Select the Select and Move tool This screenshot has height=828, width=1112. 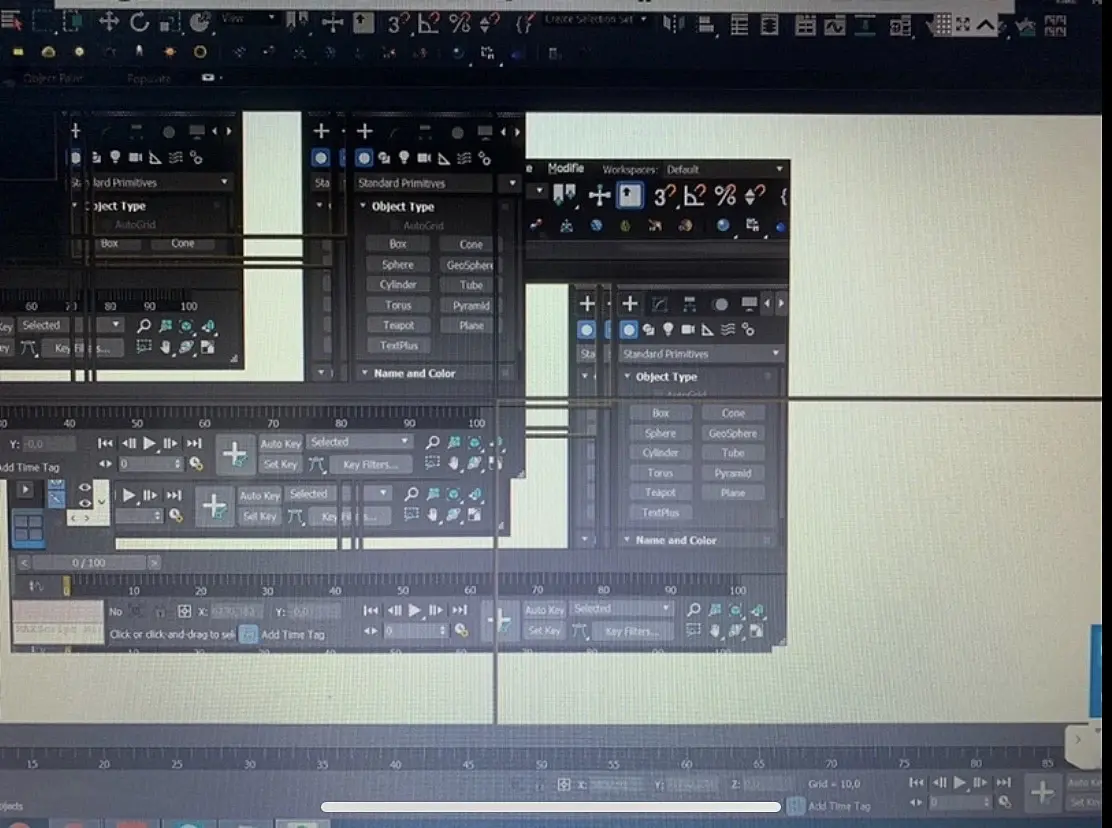[109, 22]
